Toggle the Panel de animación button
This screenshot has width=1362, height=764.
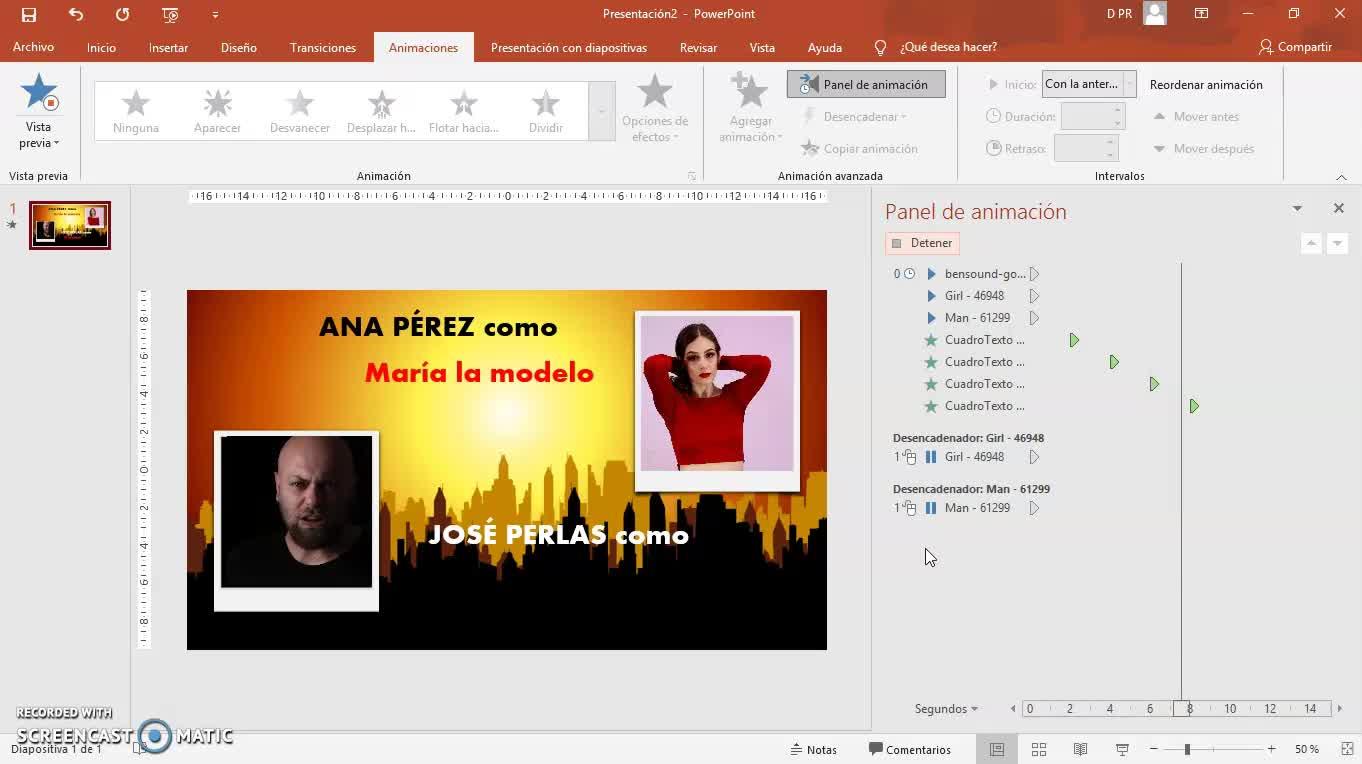coord(865,85)
